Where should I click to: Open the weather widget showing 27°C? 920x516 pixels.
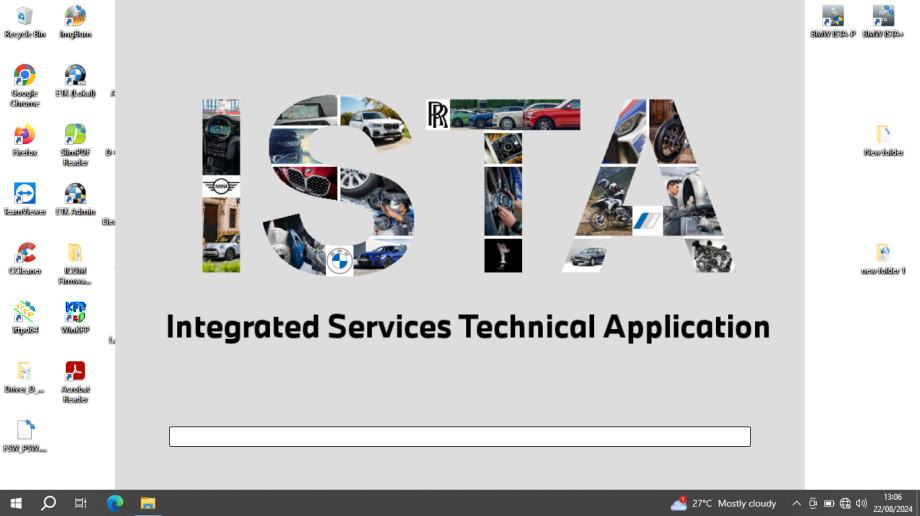pos(723,503)
